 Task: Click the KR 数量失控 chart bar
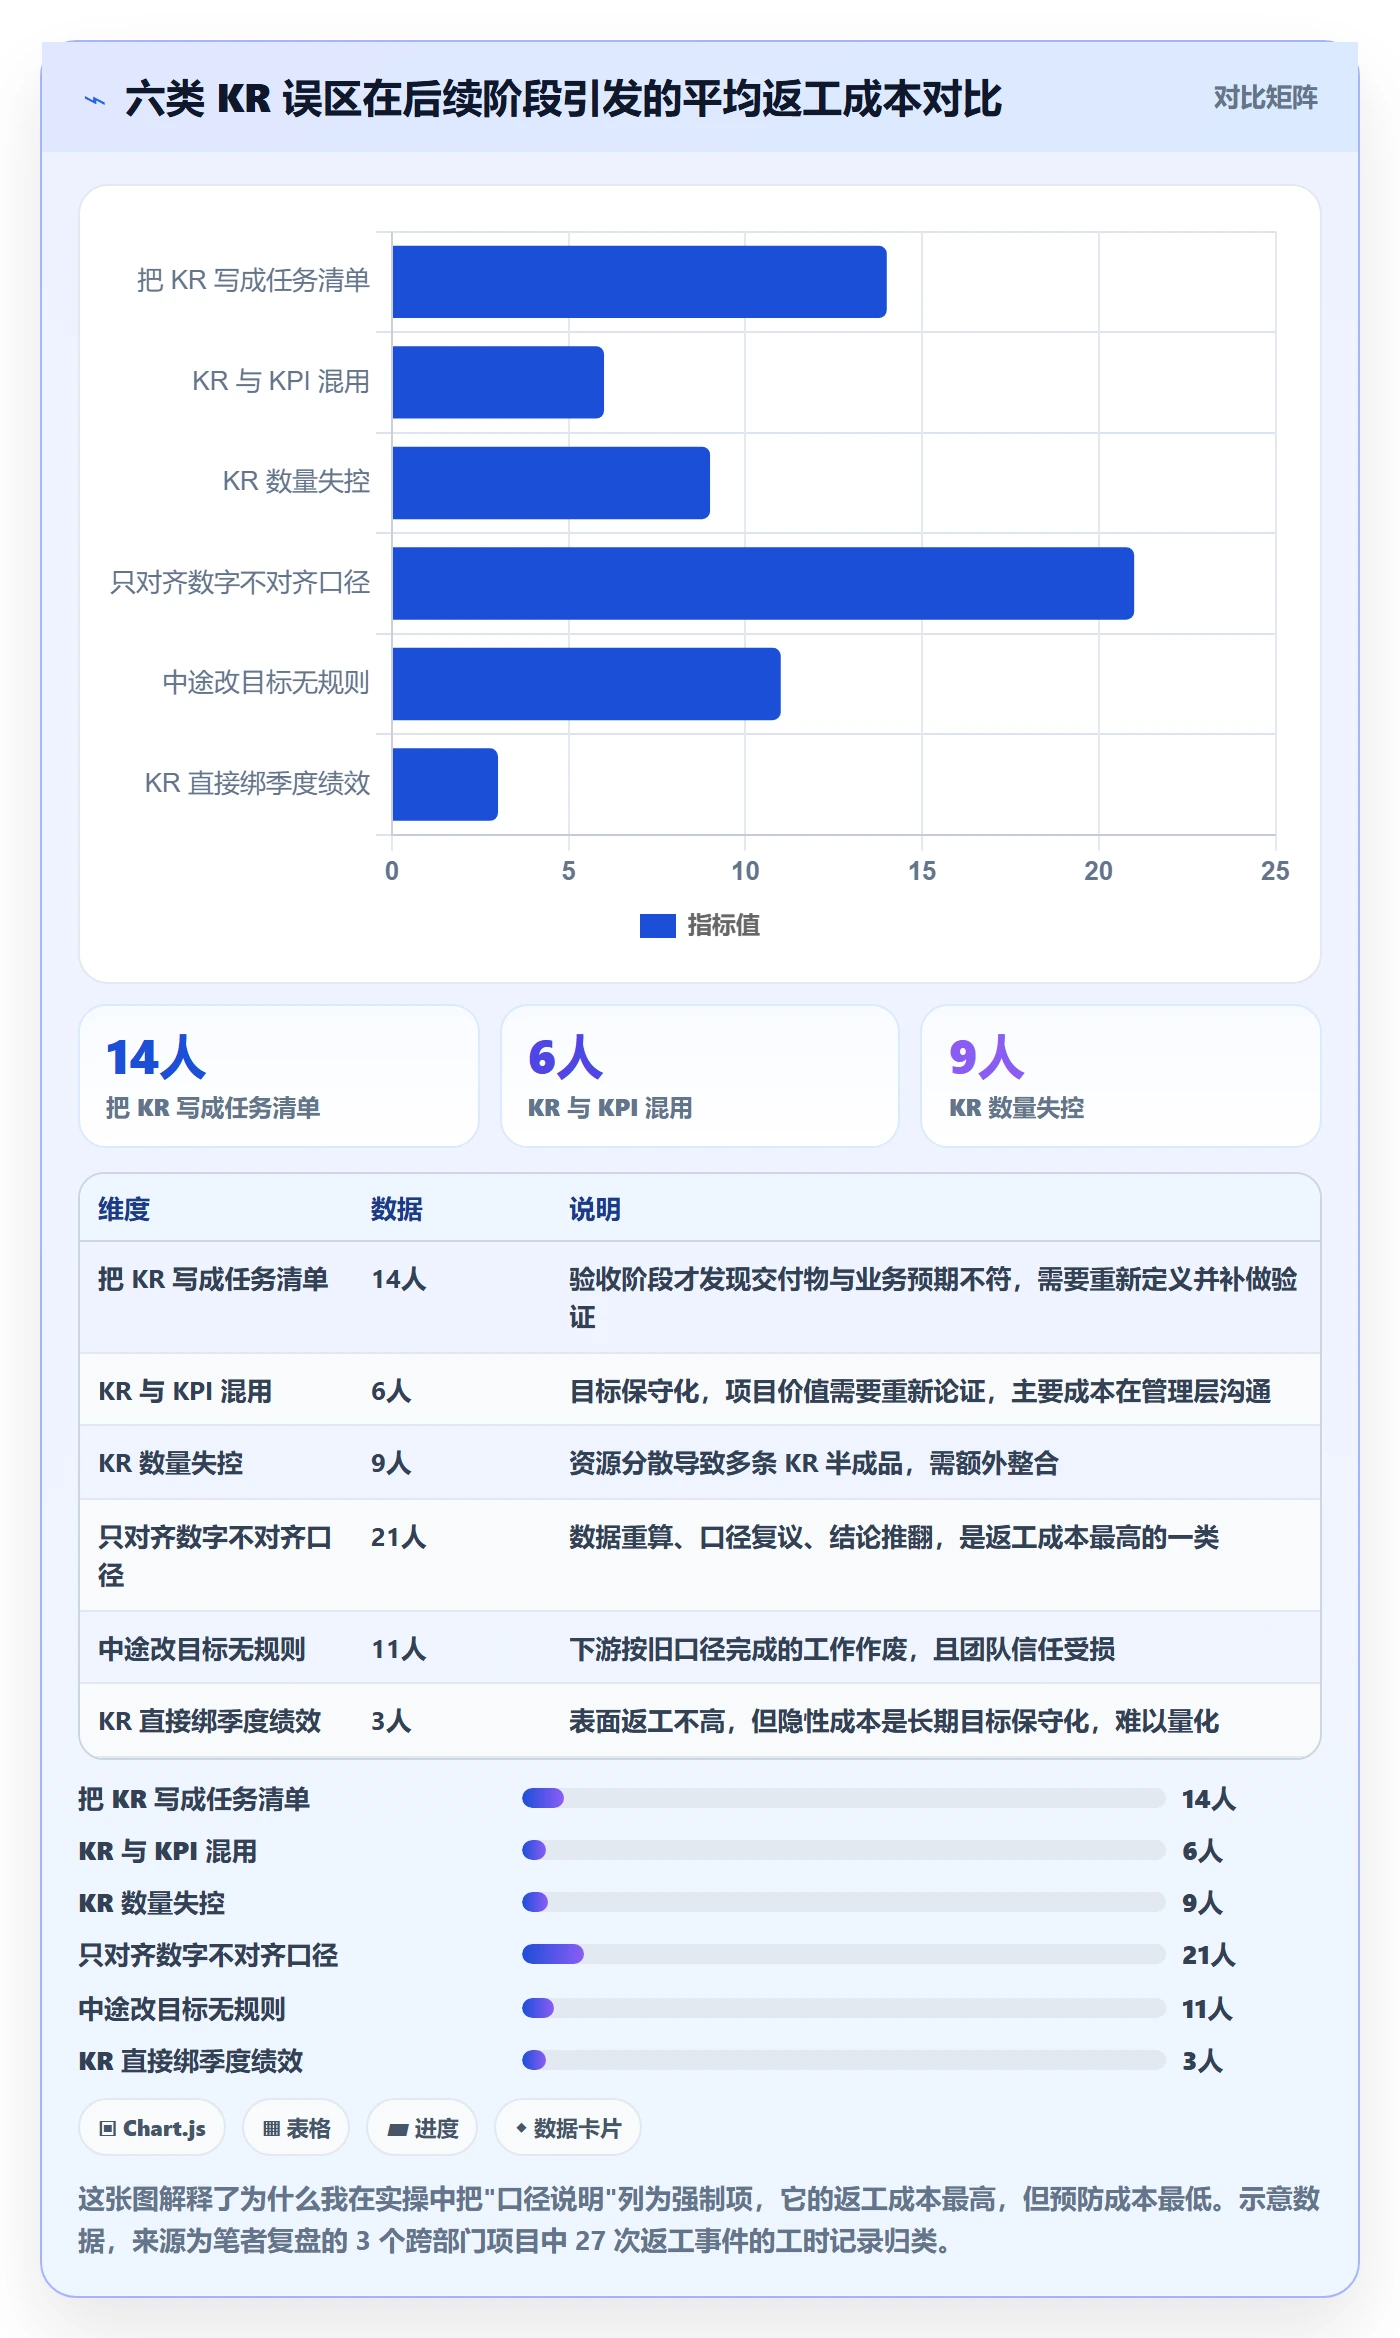click(551, 483)
